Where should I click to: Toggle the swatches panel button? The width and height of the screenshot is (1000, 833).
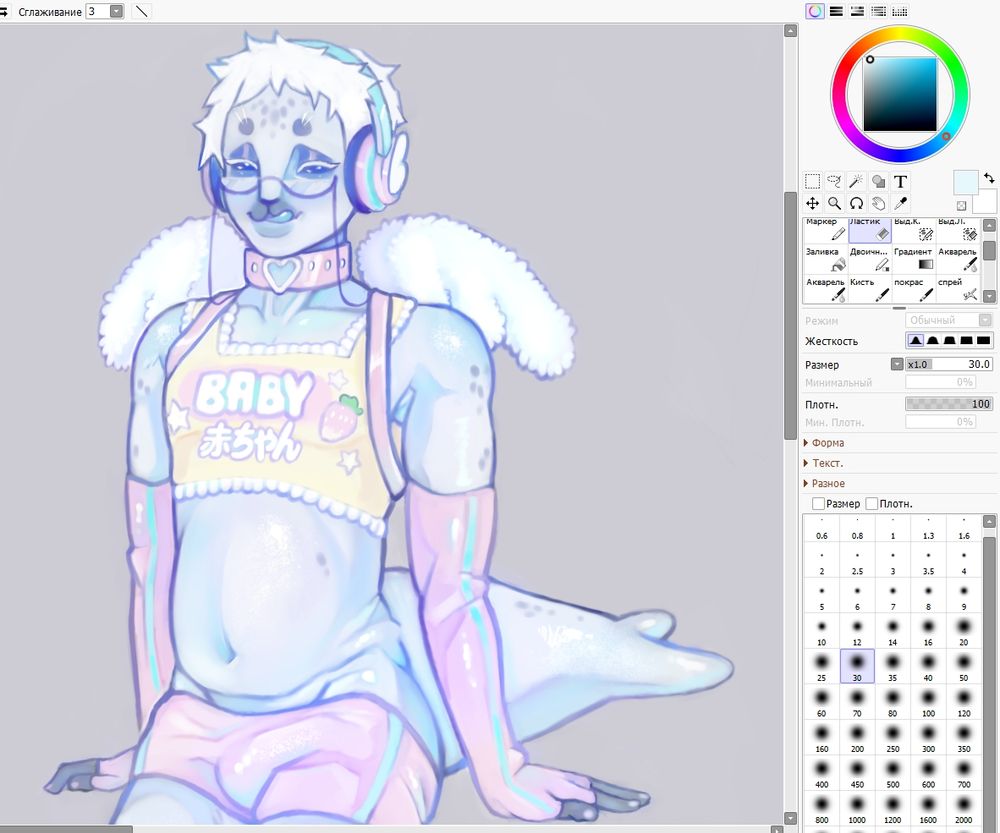[899, 11]
